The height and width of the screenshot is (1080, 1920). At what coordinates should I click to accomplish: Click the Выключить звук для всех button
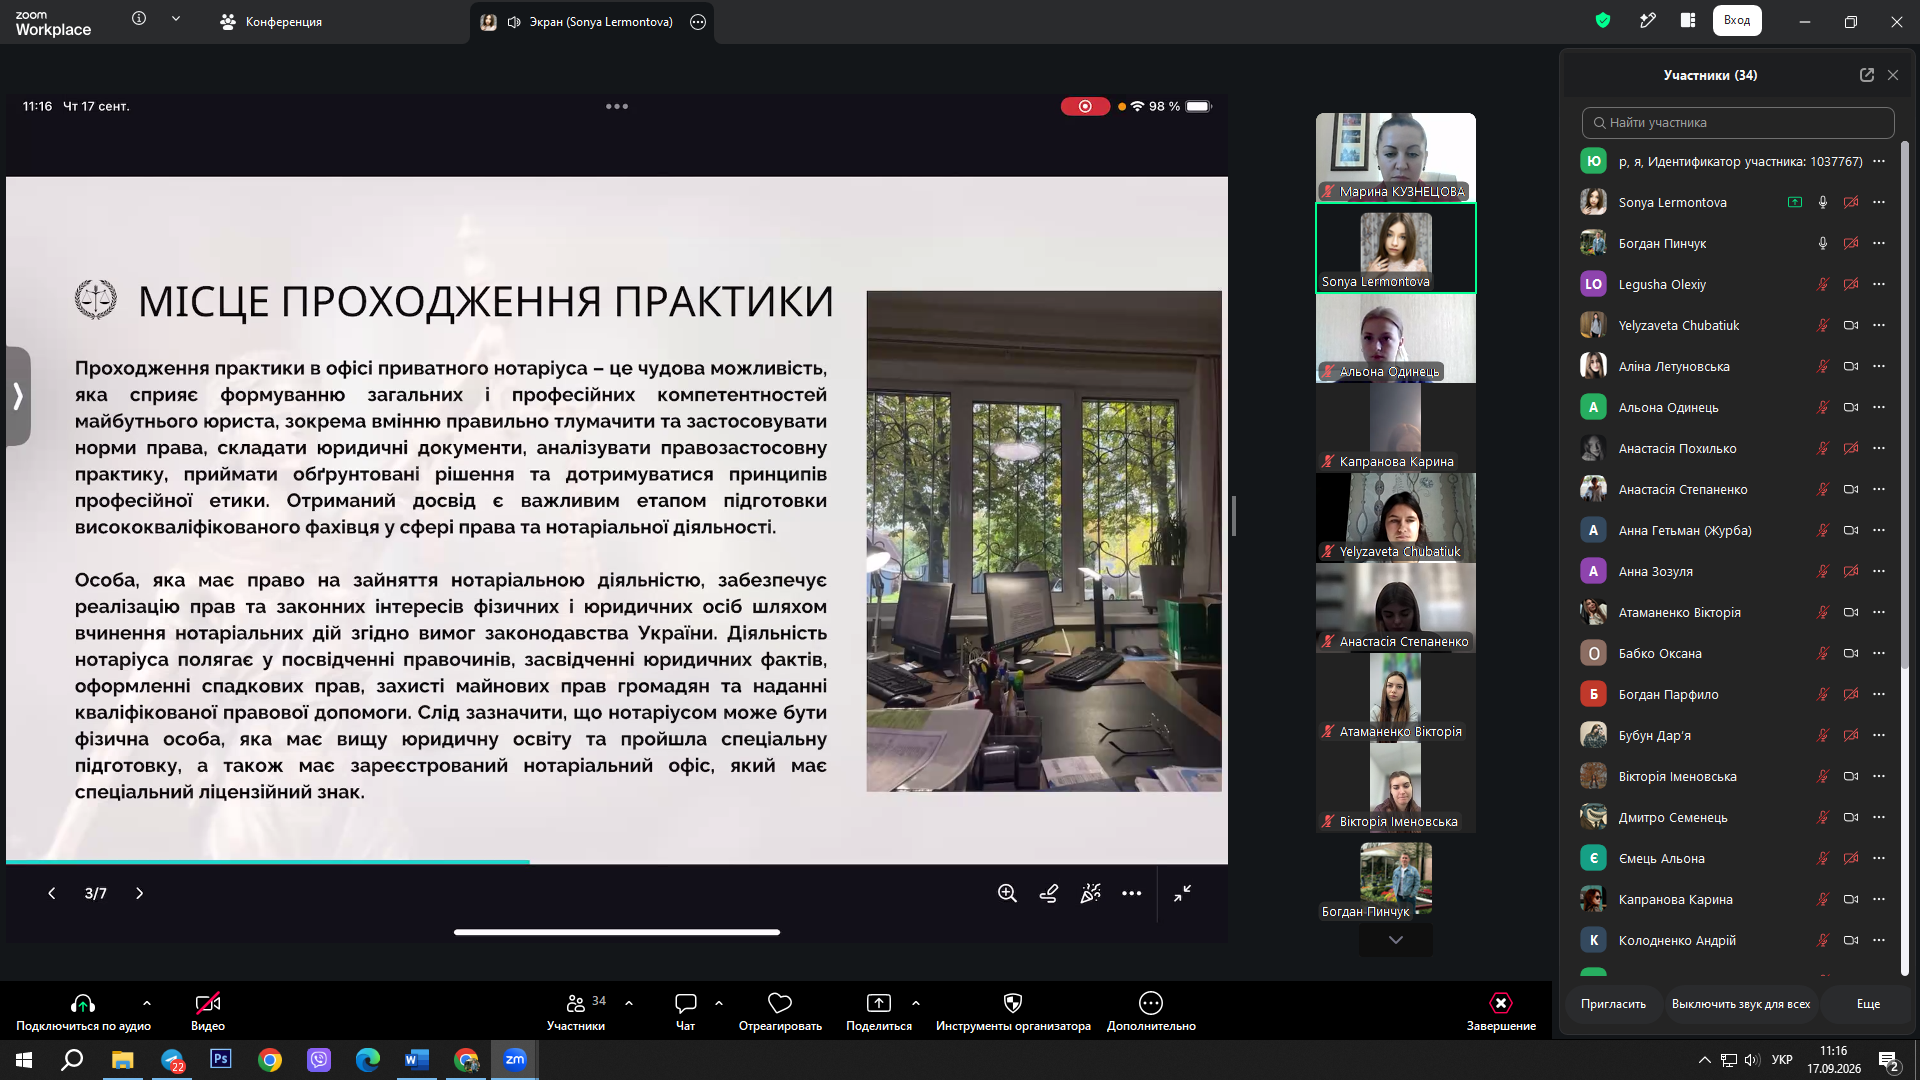coord(1741,1004)
